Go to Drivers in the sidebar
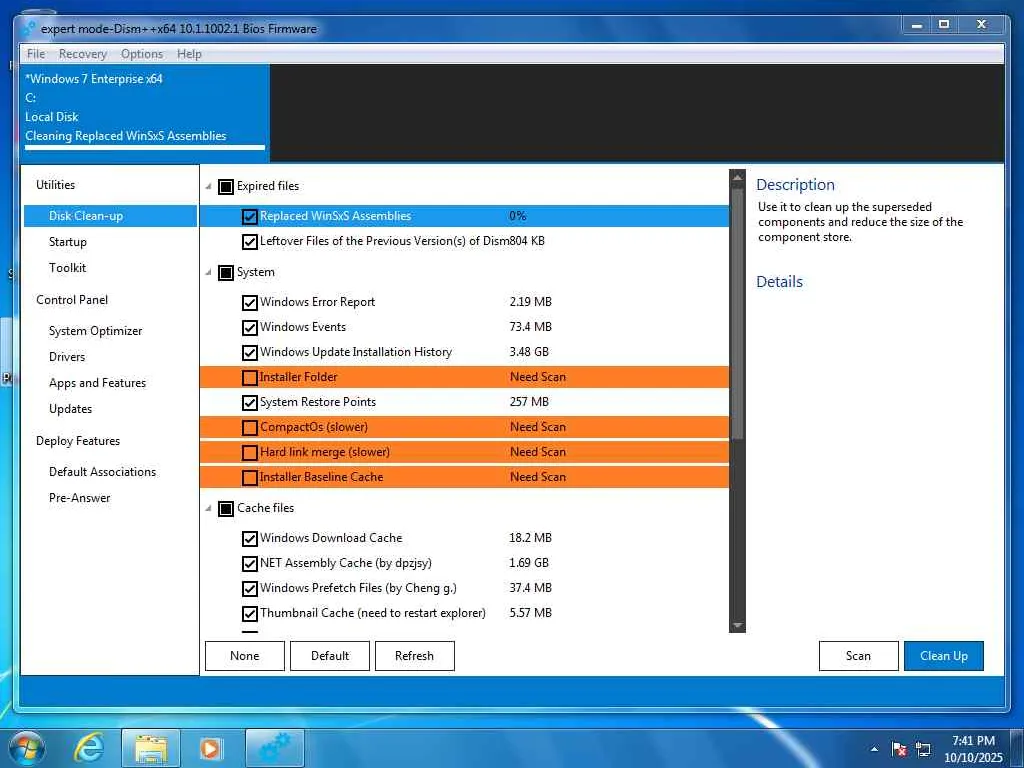This screenshot has height=768, width=1024. click(x=67, y=357)
